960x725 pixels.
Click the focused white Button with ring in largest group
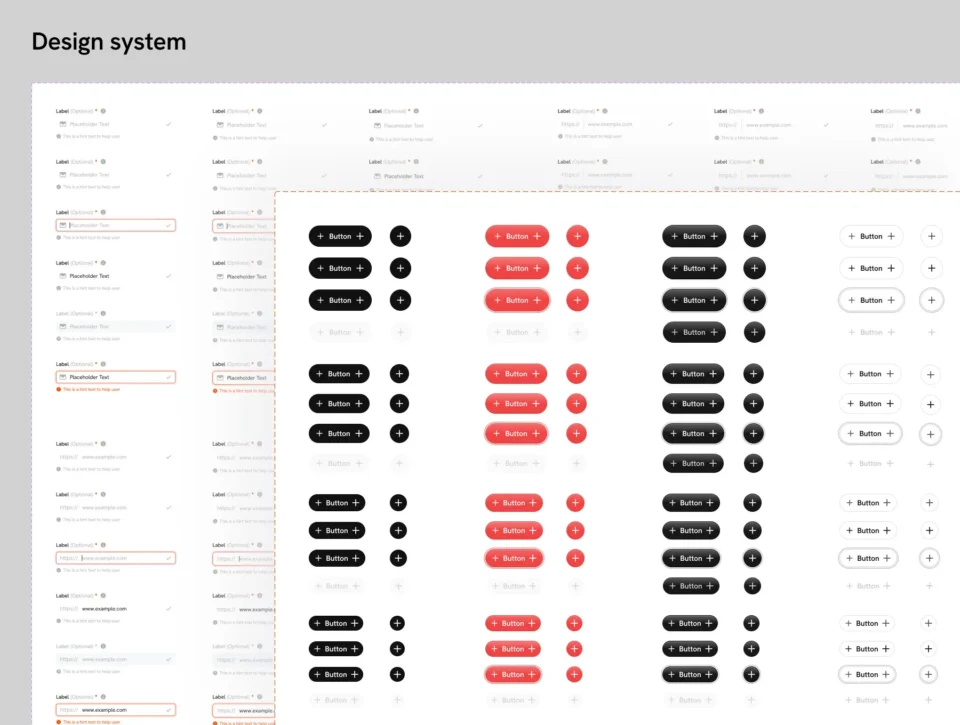pos(871,300)
